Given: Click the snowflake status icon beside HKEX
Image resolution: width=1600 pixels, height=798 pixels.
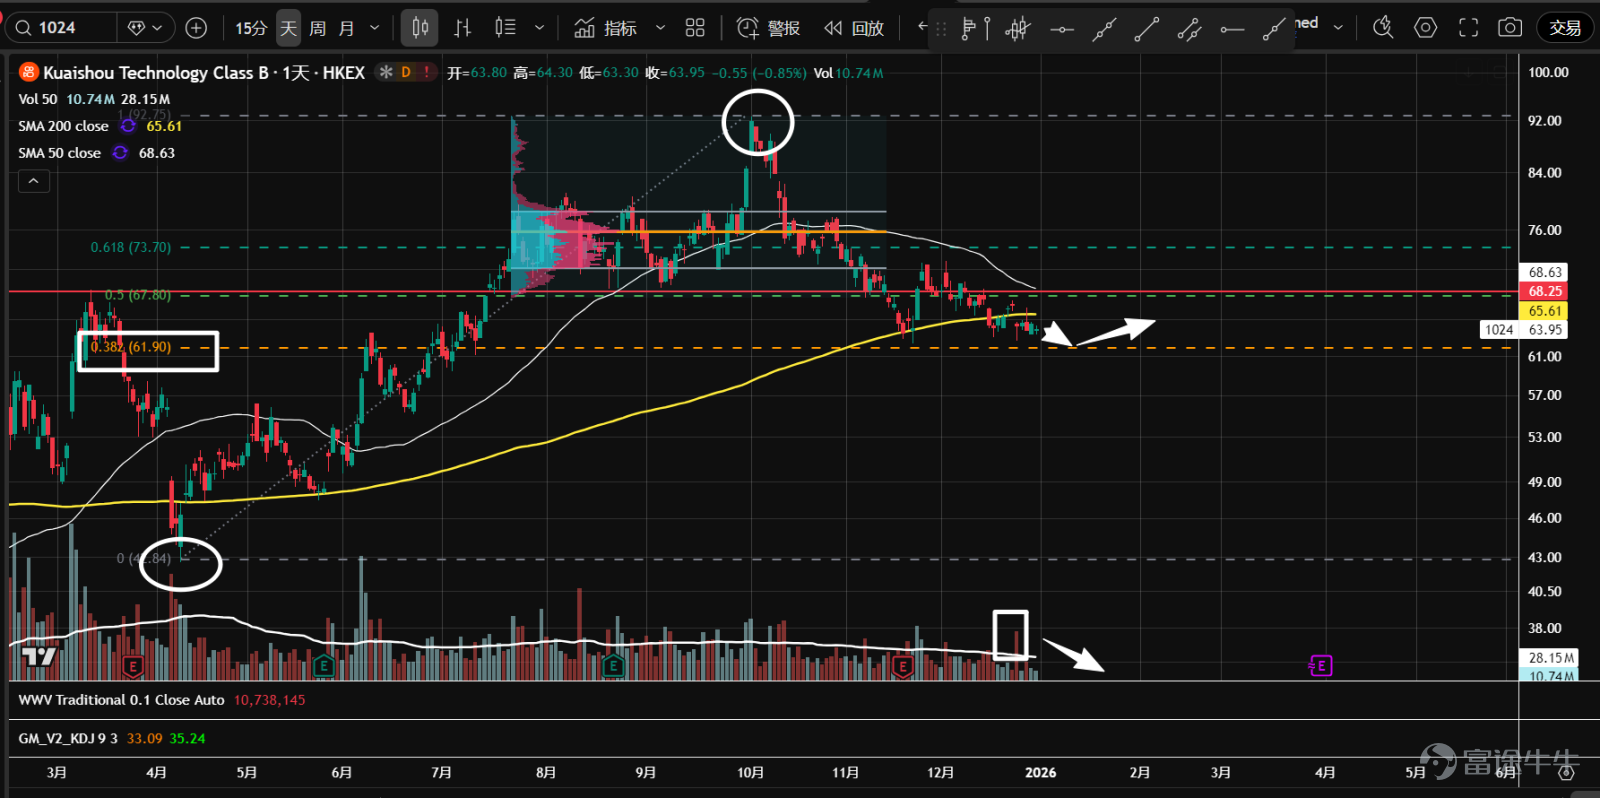Looking at the screenshot, I should [385, 72].
